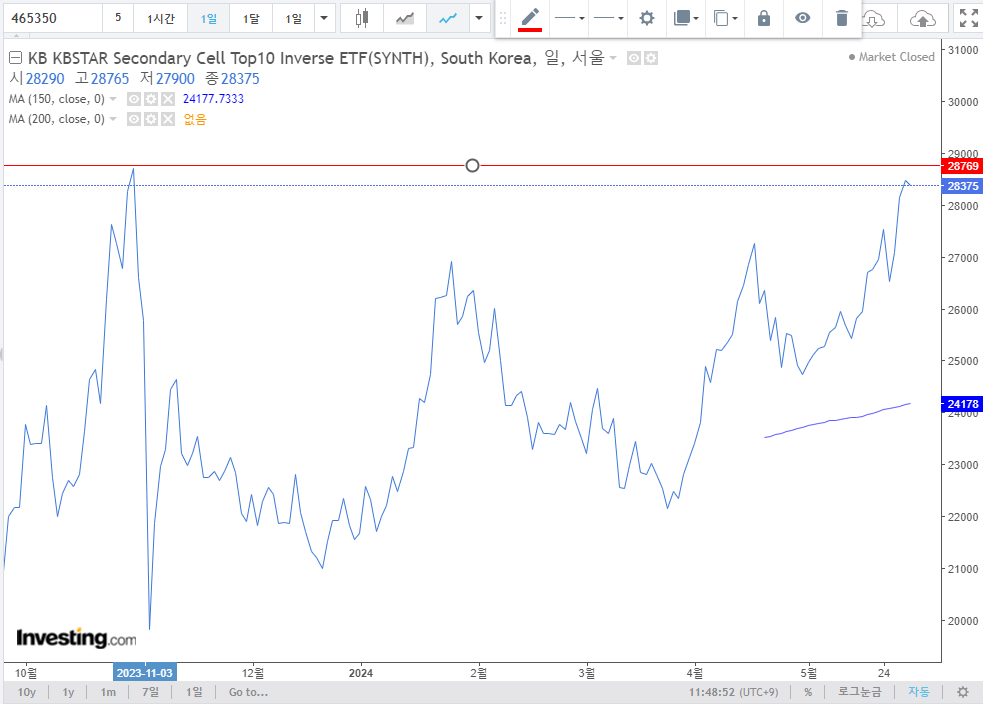Open the visual order layers dropdown
The height and width of the screenshot is (704, 983).
[x=686, y=18]
